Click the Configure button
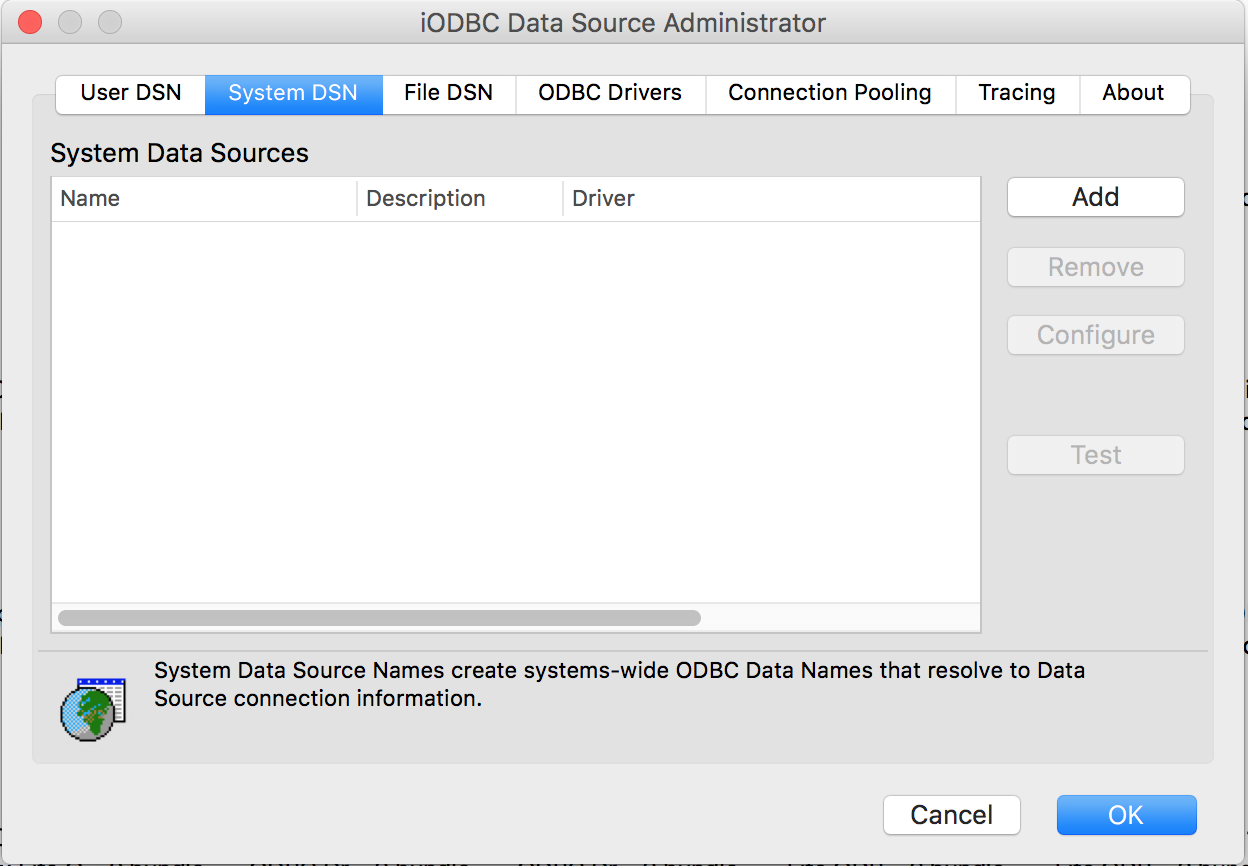The image size is (1248, 866). pos(1095,335)
